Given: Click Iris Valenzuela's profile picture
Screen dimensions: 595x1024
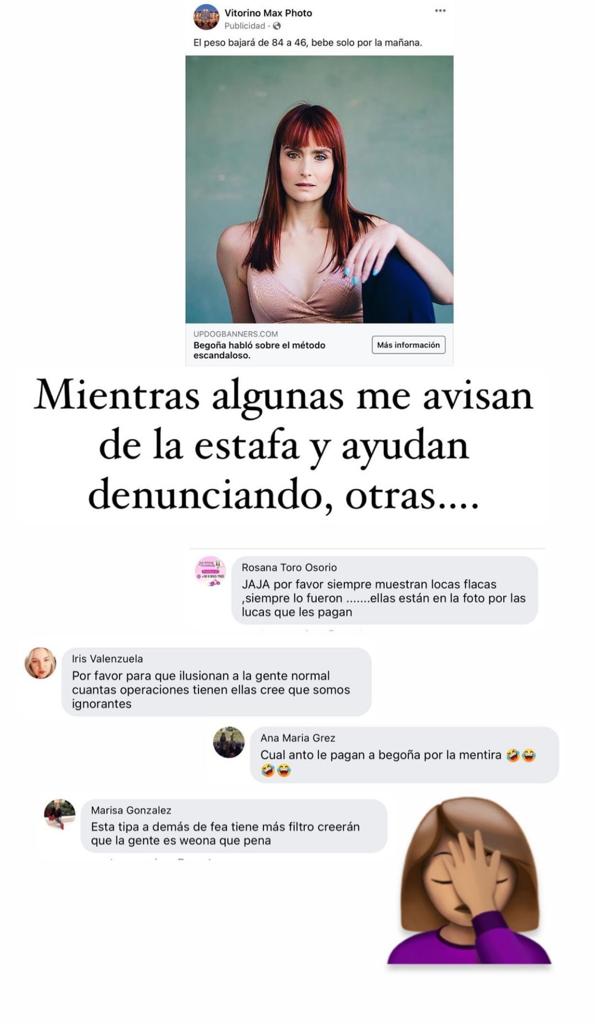Looking at the screenshot, I should (x=40, y=663).
